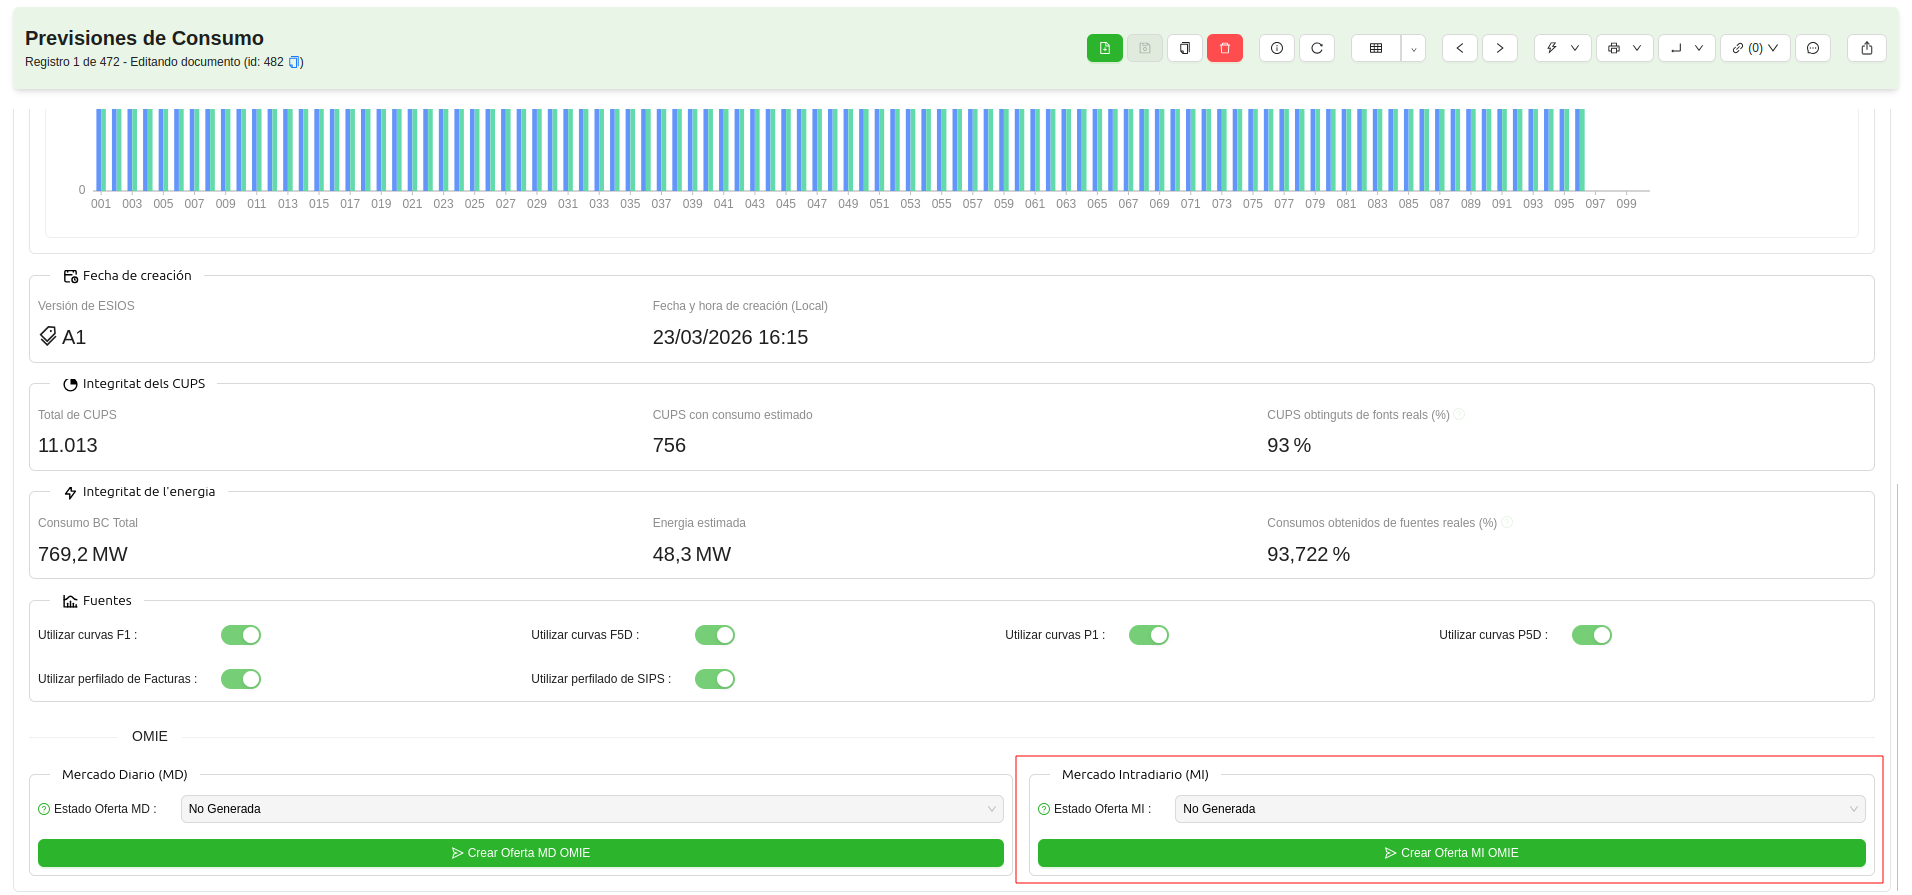
Task: Duplicate the record with the copy icon
Action: (x=1184, y=48)
